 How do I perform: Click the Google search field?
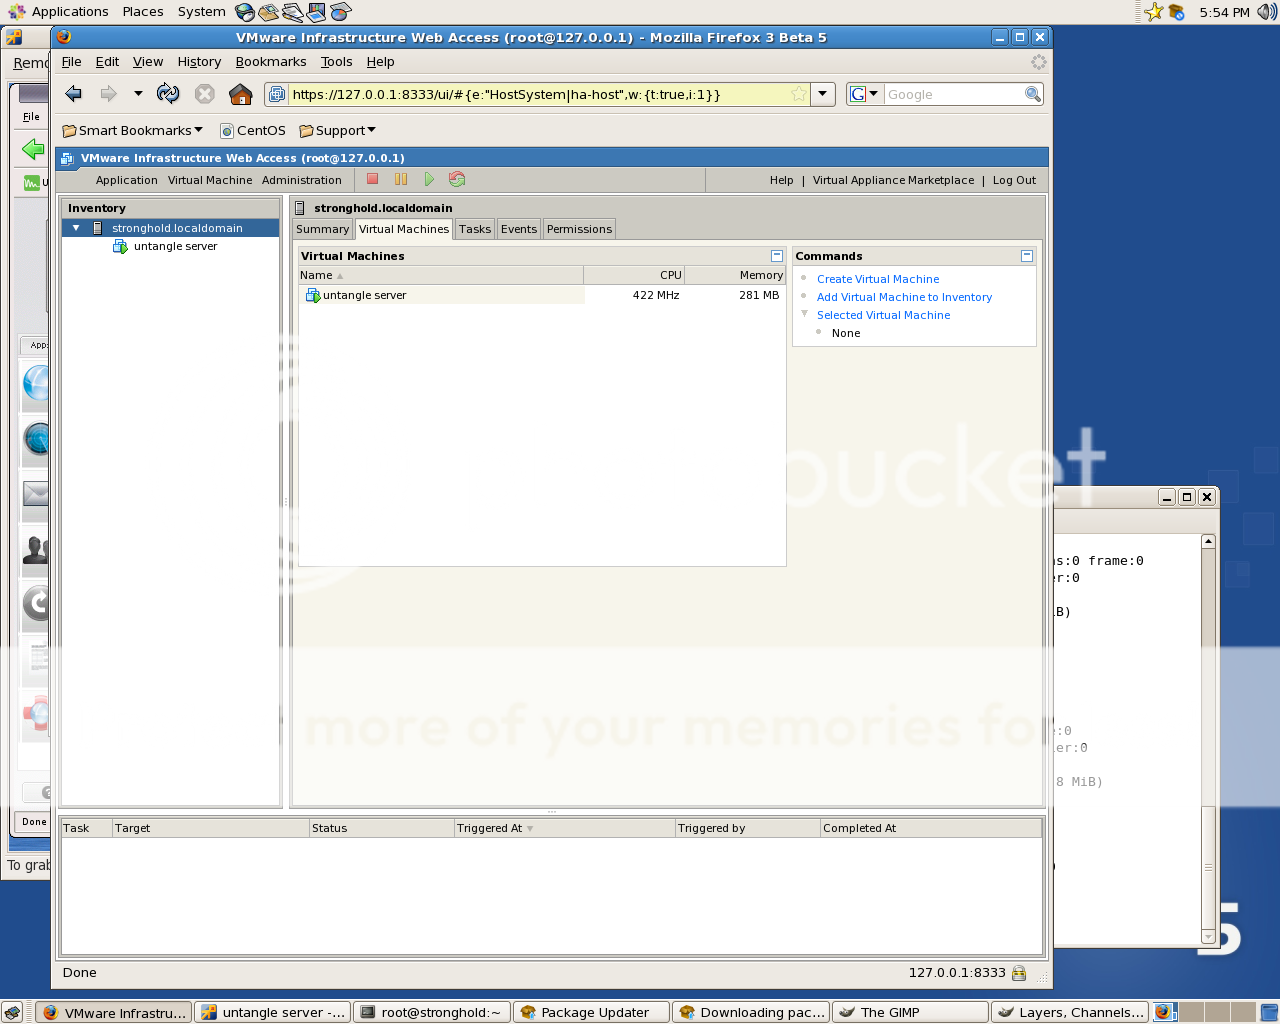pos(954,94)
